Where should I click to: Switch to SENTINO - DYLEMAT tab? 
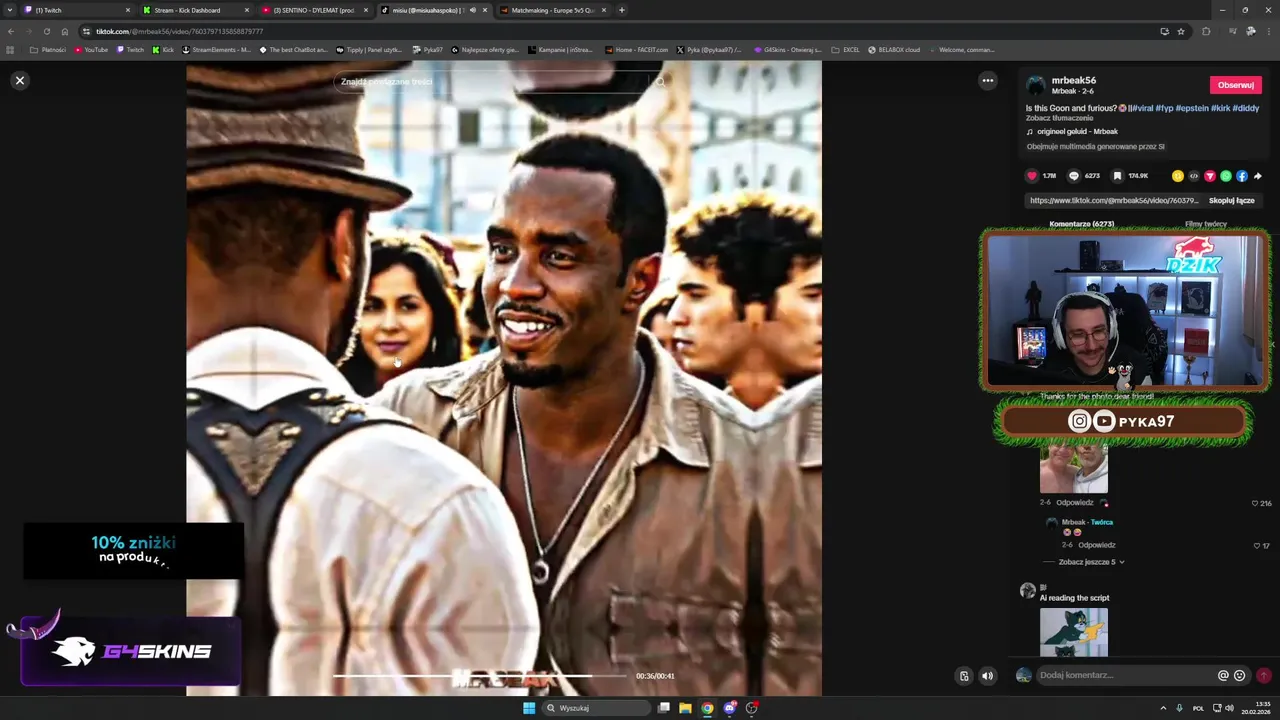[x=314, y=10]
